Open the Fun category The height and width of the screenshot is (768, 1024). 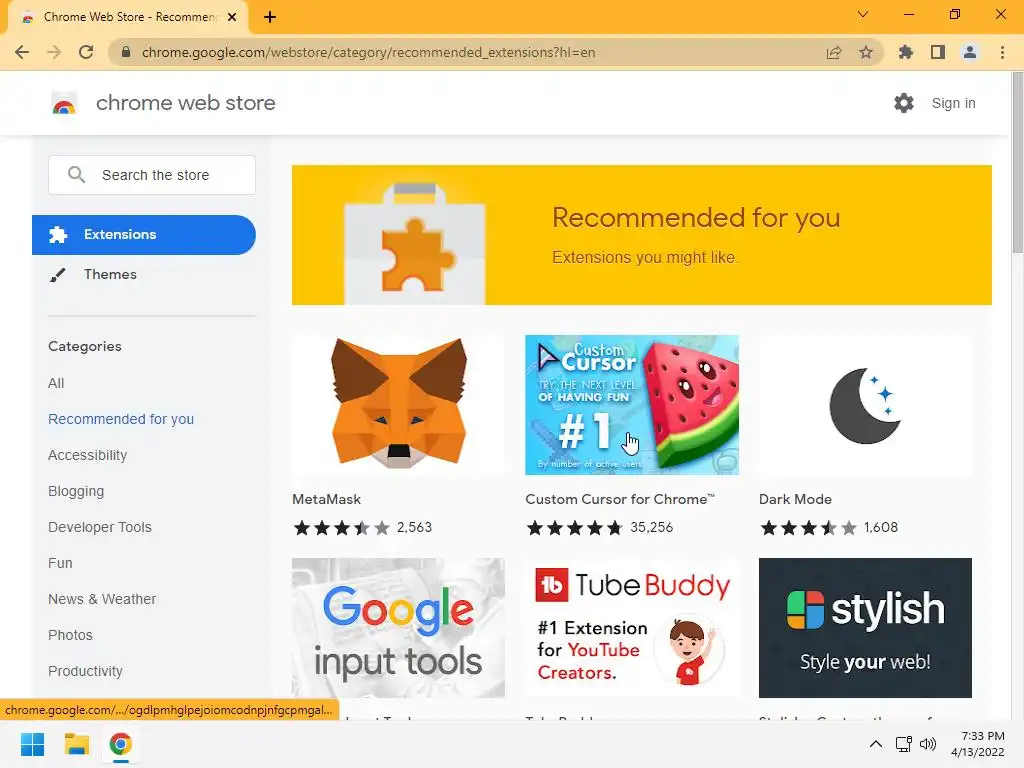(60, 563)
